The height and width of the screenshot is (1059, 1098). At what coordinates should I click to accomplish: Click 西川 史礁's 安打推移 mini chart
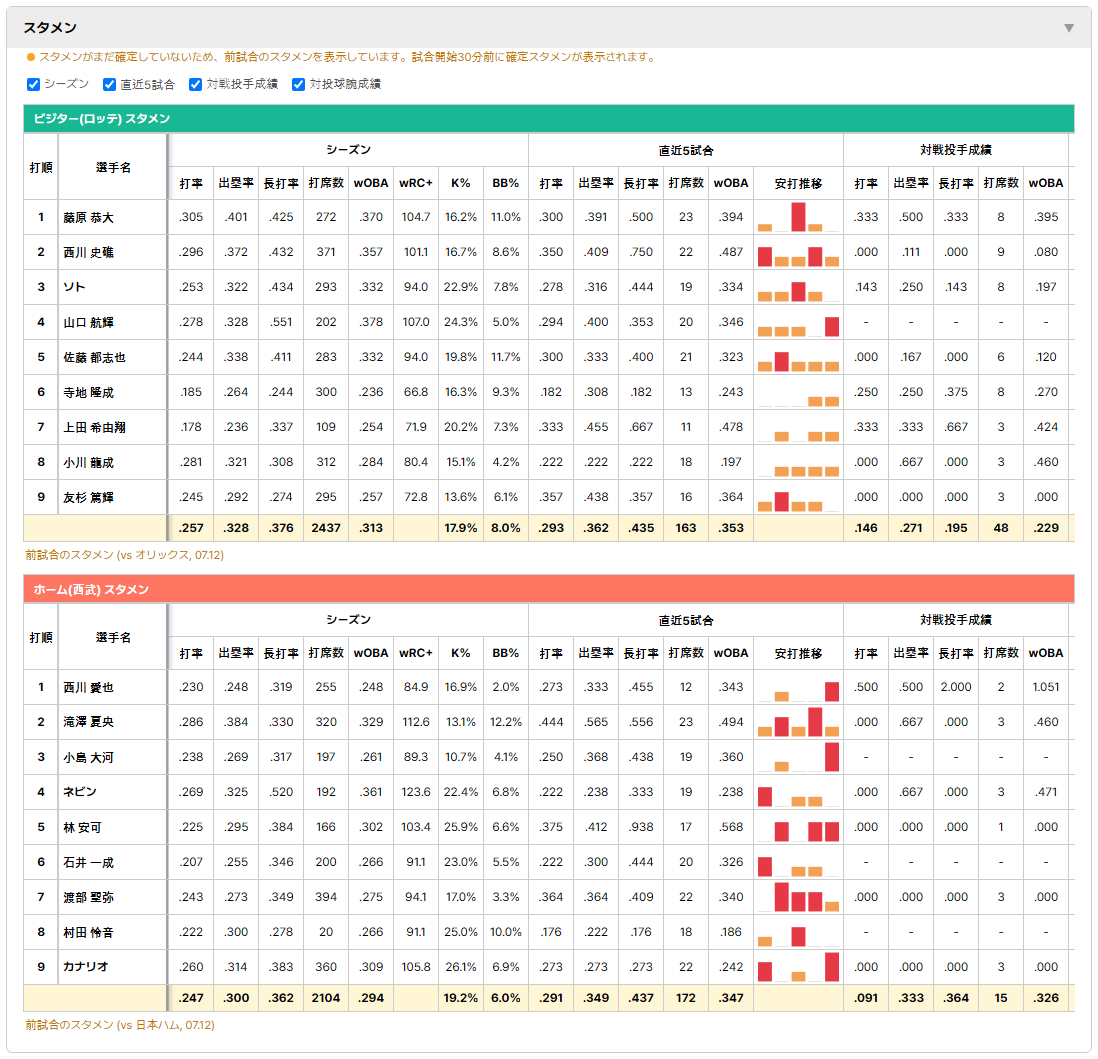click(x=798, y=252)
